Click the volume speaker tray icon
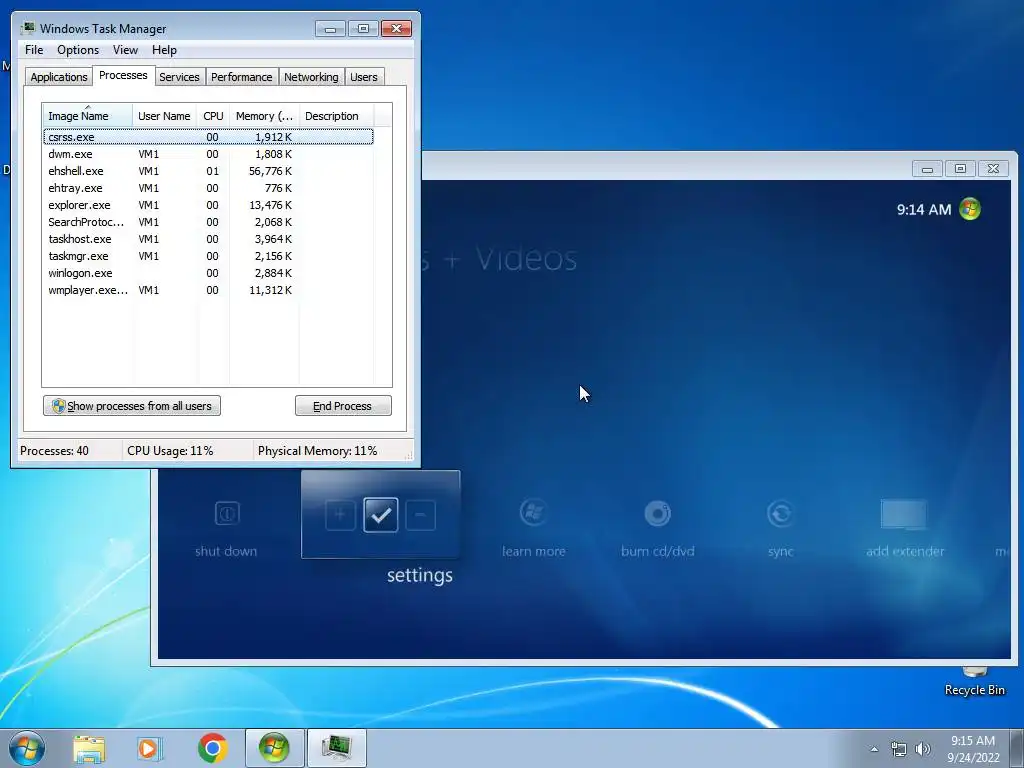 [923, 749]
